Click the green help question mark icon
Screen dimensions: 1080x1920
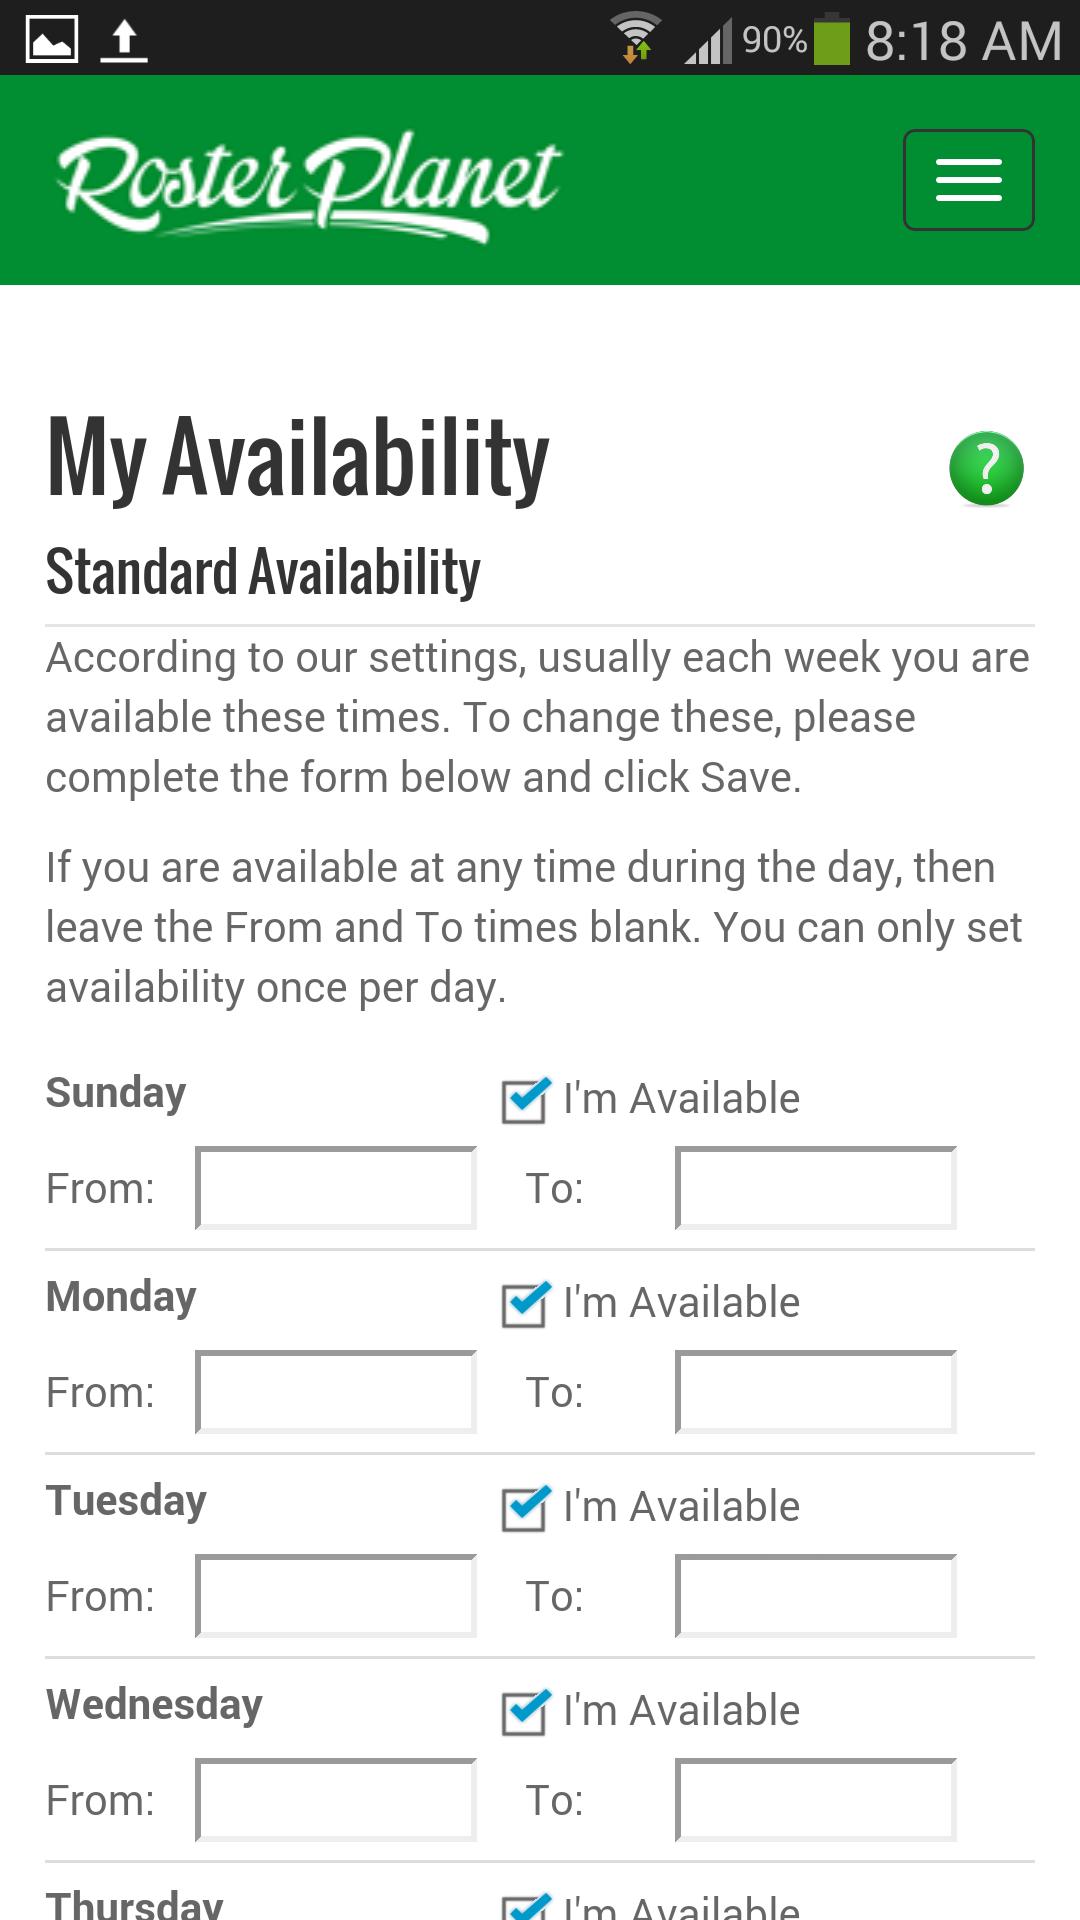point(986,468)
